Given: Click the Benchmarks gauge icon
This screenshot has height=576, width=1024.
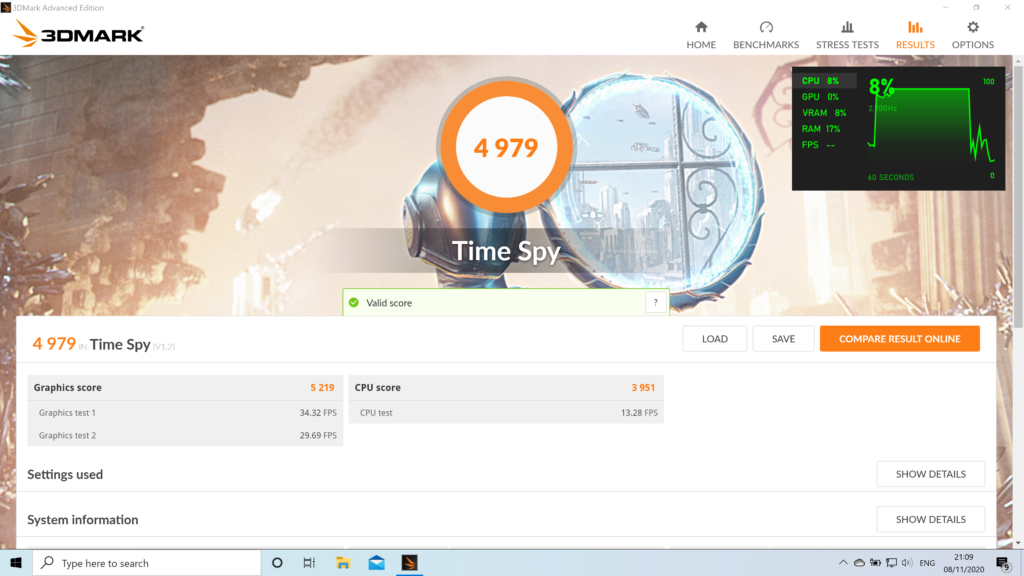Looking at the screenshot, I should (x=766, y=27).
